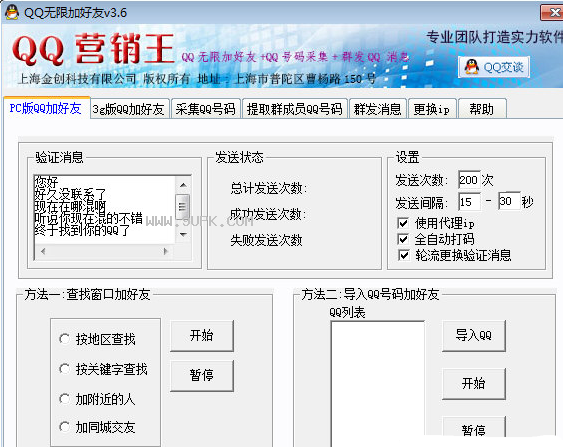Select the 按关键字查找 radio option
This screenshot has width=563, height=447.
tap(65, 369)
